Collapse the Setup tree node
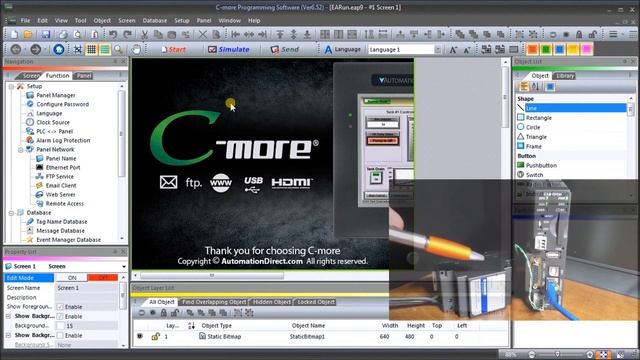The height and width of the screenshot is (360, 640). click(x=11, y=87)
